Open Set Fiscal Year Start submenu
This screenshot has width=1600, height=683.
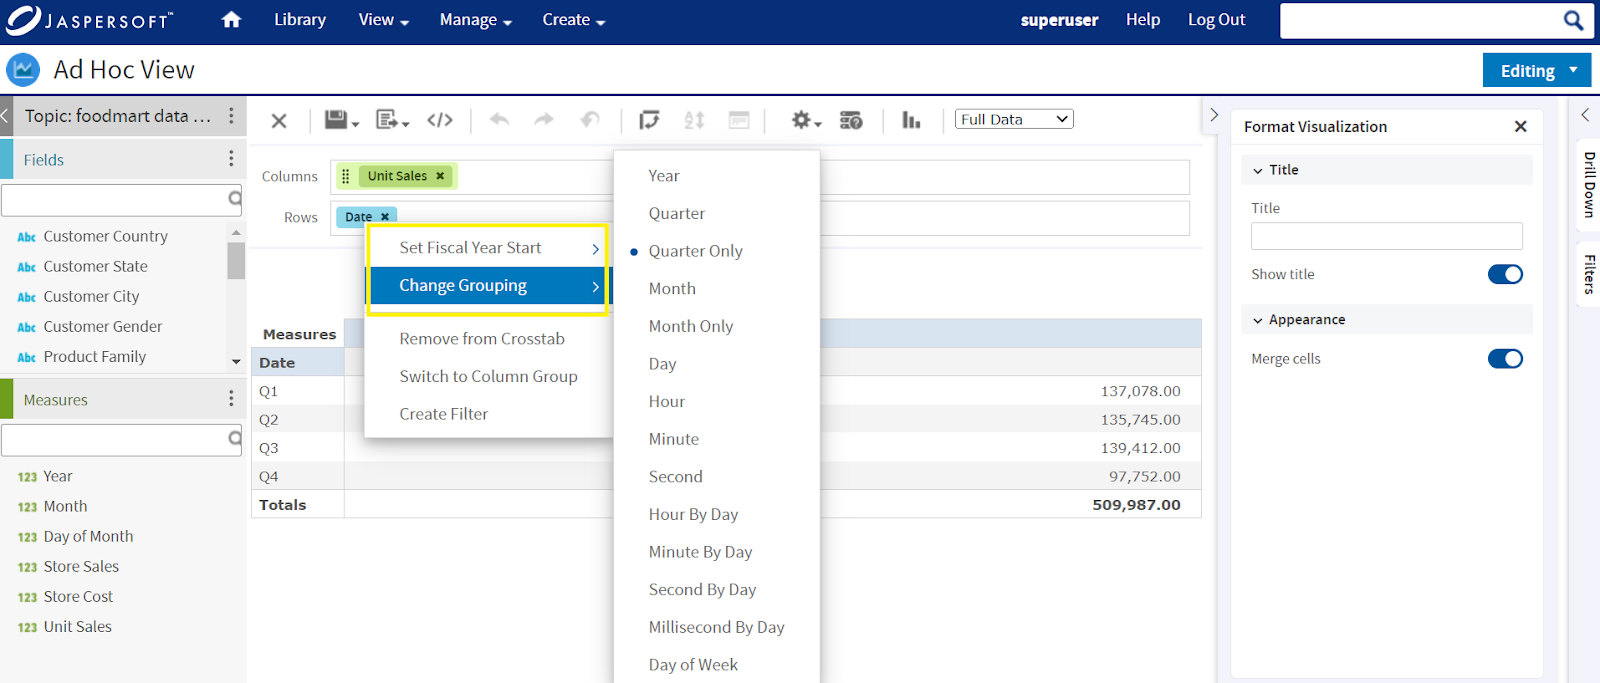coord(488,248)
